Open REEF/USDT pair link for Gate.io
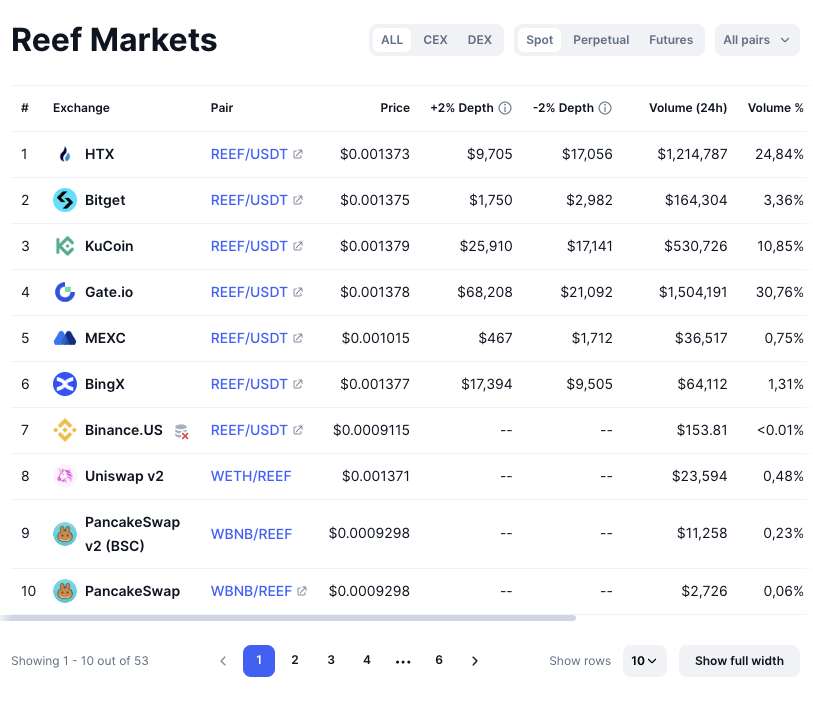Viewport: 813px width, 704px height. click(x=249, y=292)
